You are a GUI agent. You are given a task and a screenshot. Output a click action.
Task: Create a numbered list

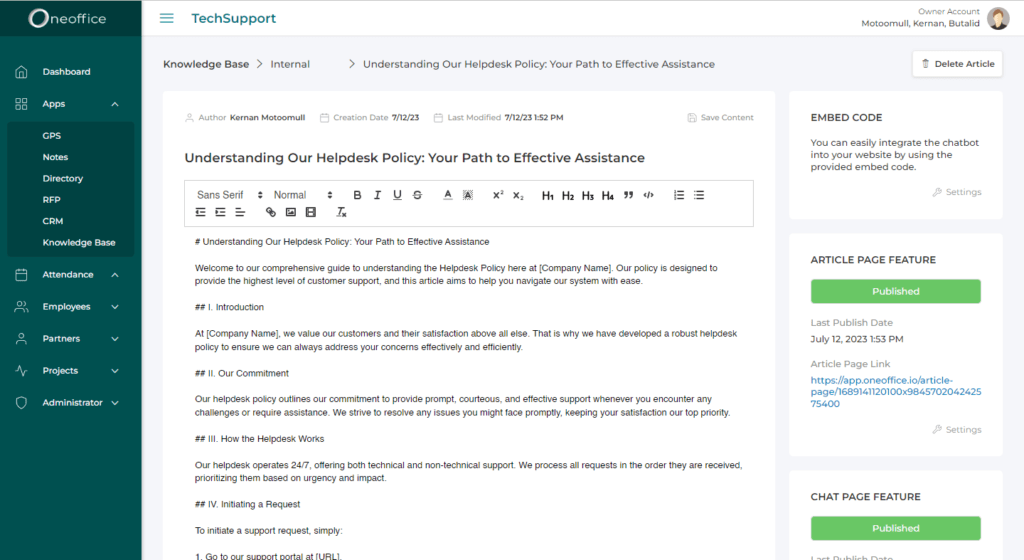coord(679,195)
